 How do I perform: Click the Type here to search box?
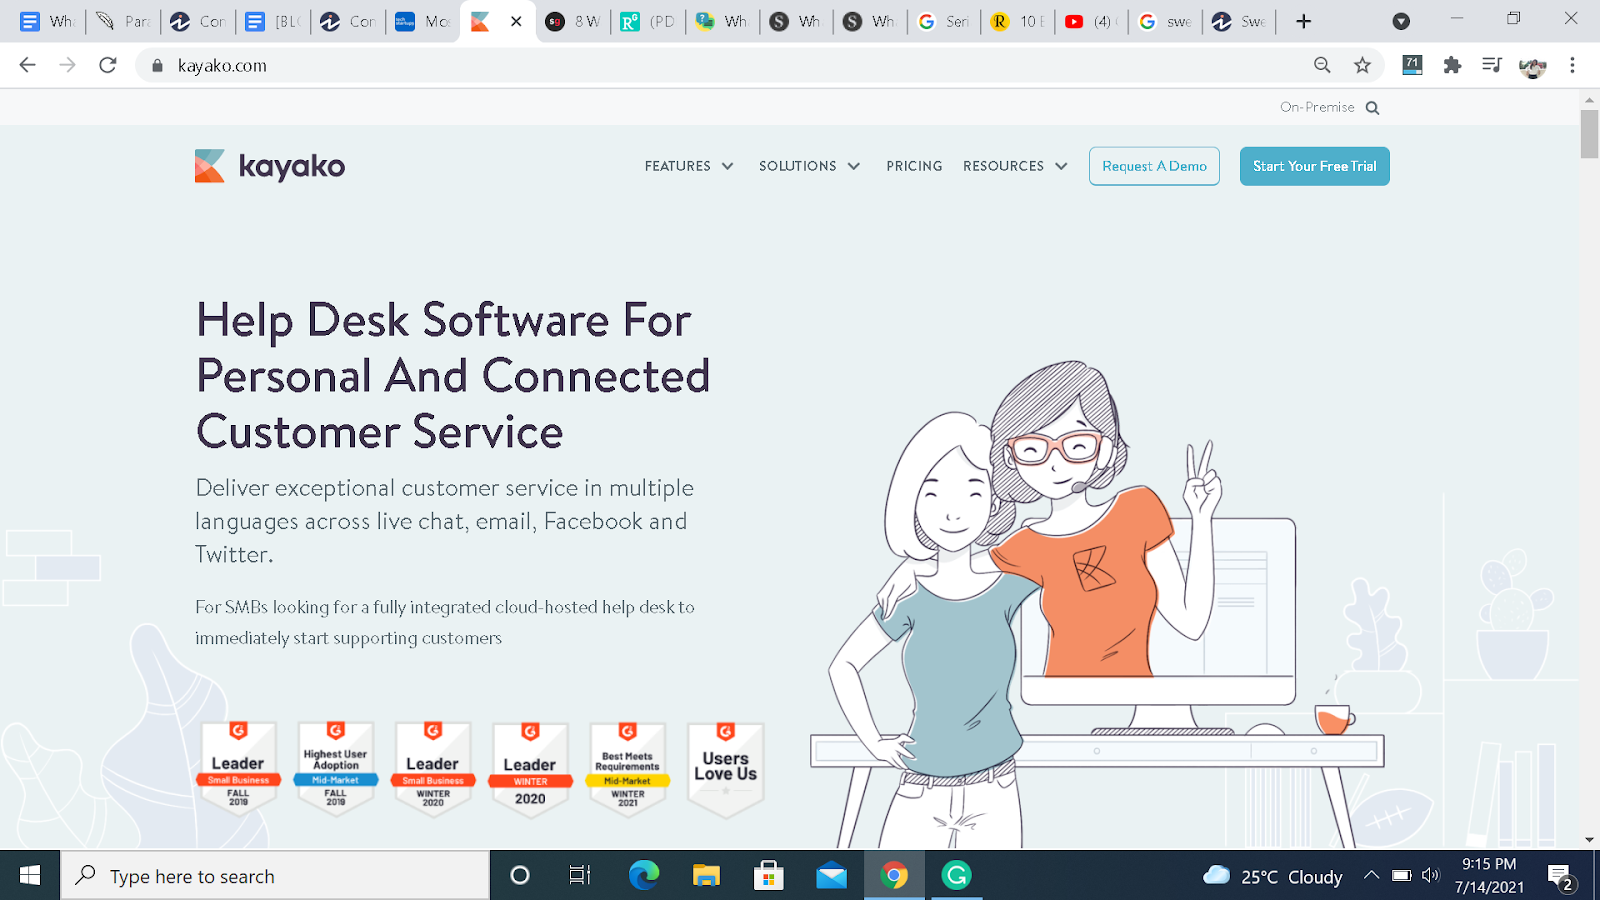click(x=275, y=876)
